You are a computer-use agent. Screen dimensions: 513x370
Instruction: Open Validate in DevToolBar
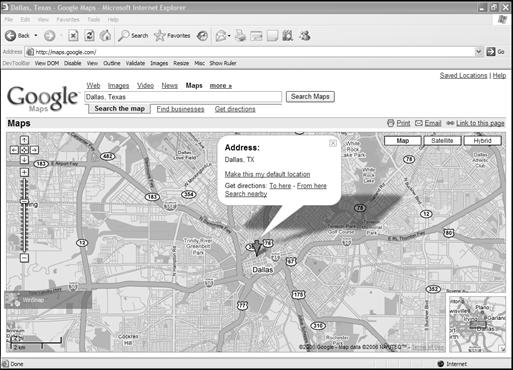135,63
